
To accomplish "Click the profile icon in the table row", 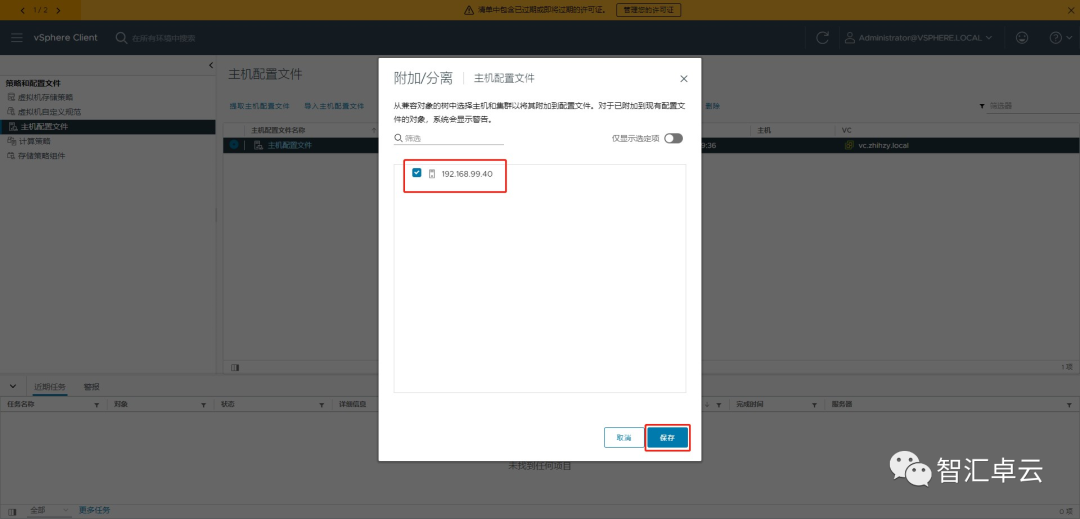I will point(258,145).
